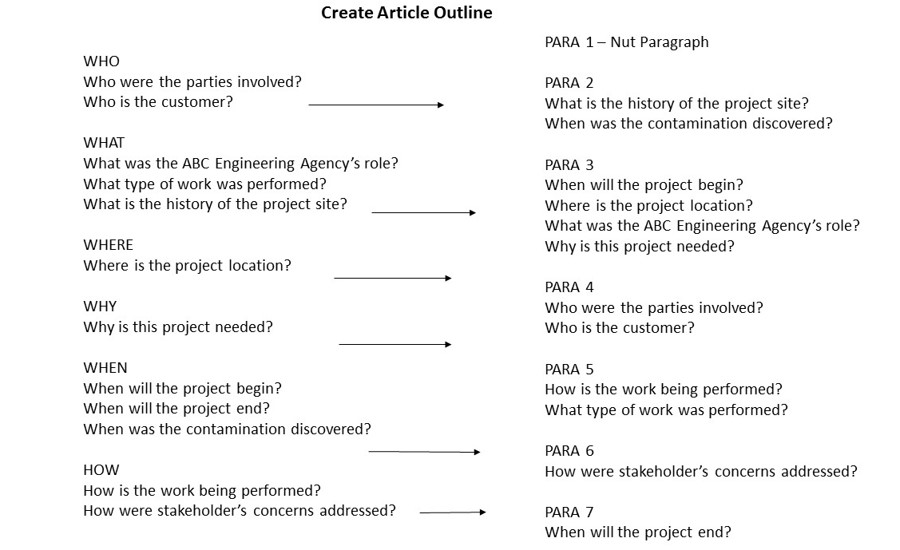
Task: Select the WHAT heading
Action: click(x=104, y=143)
